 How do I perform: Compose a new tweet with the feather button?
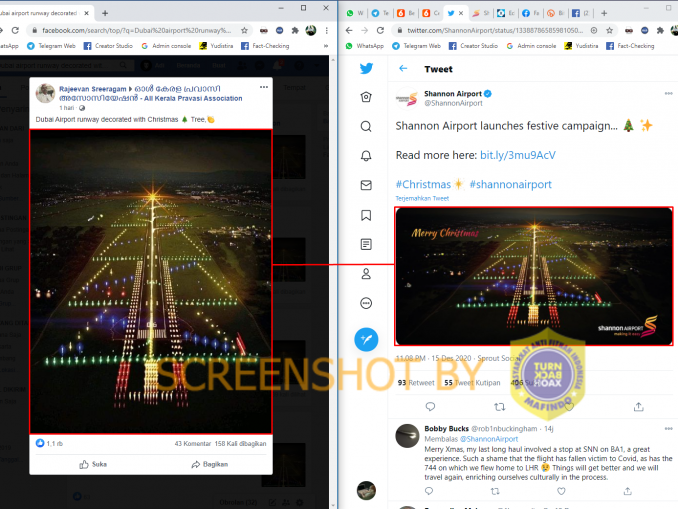point(366,339)
